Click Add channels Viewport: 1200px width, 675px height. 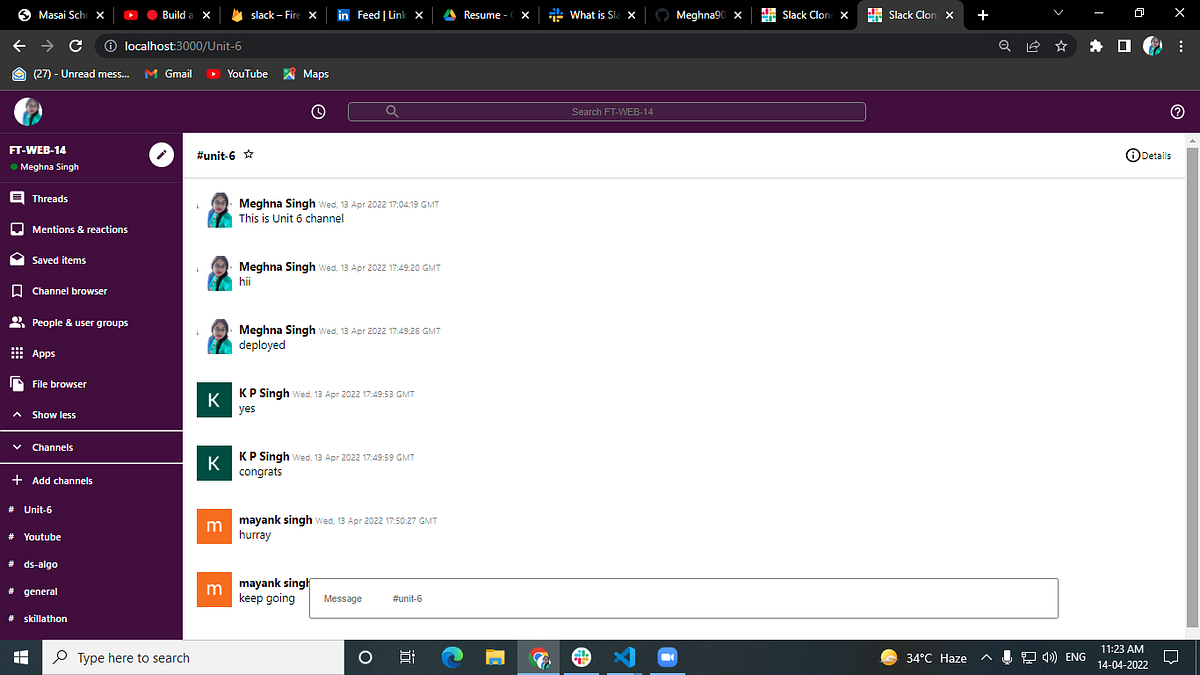[x=61, y=480]
